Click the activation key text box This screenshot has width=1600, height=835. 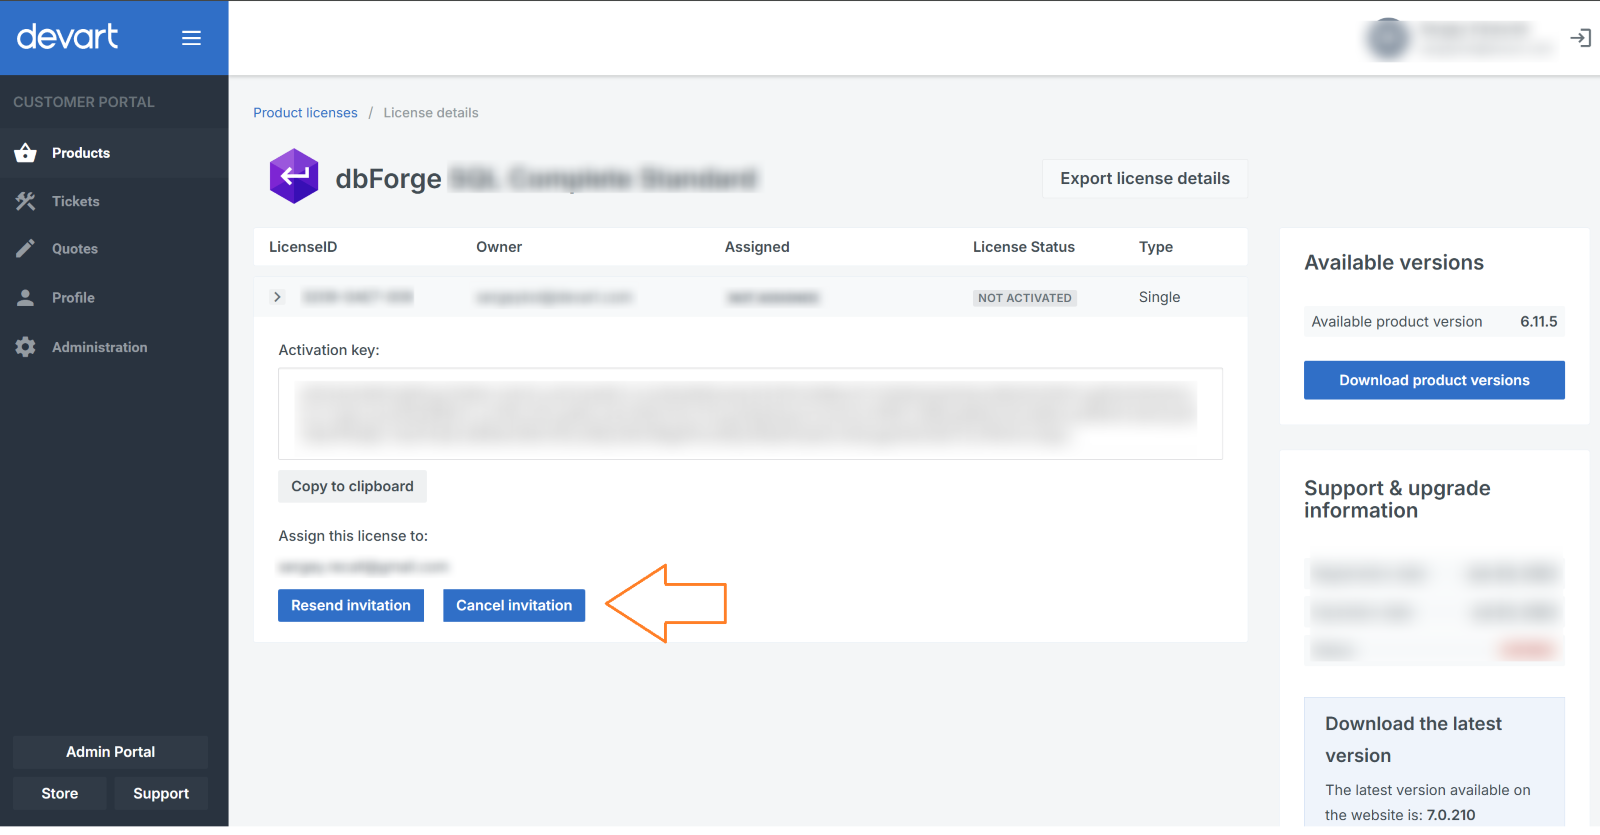[750, 414]
